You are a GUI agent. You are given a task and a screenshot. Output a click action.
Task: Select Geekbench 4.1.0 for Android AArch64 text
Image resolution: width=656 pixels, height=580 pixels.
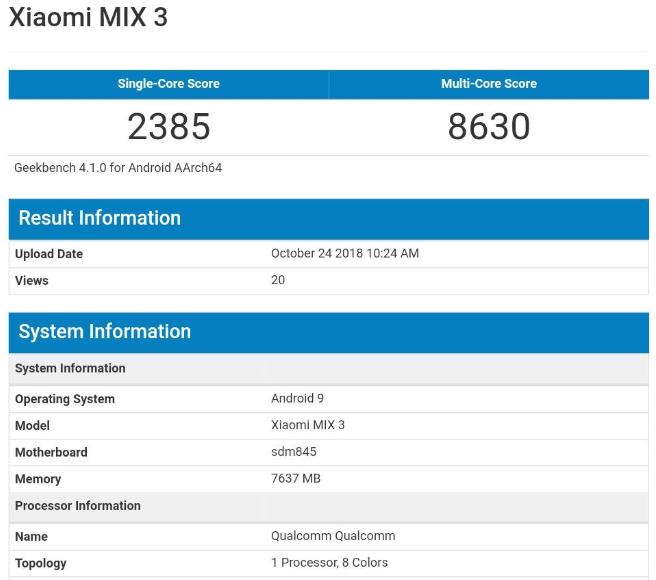tap(118, 168)
